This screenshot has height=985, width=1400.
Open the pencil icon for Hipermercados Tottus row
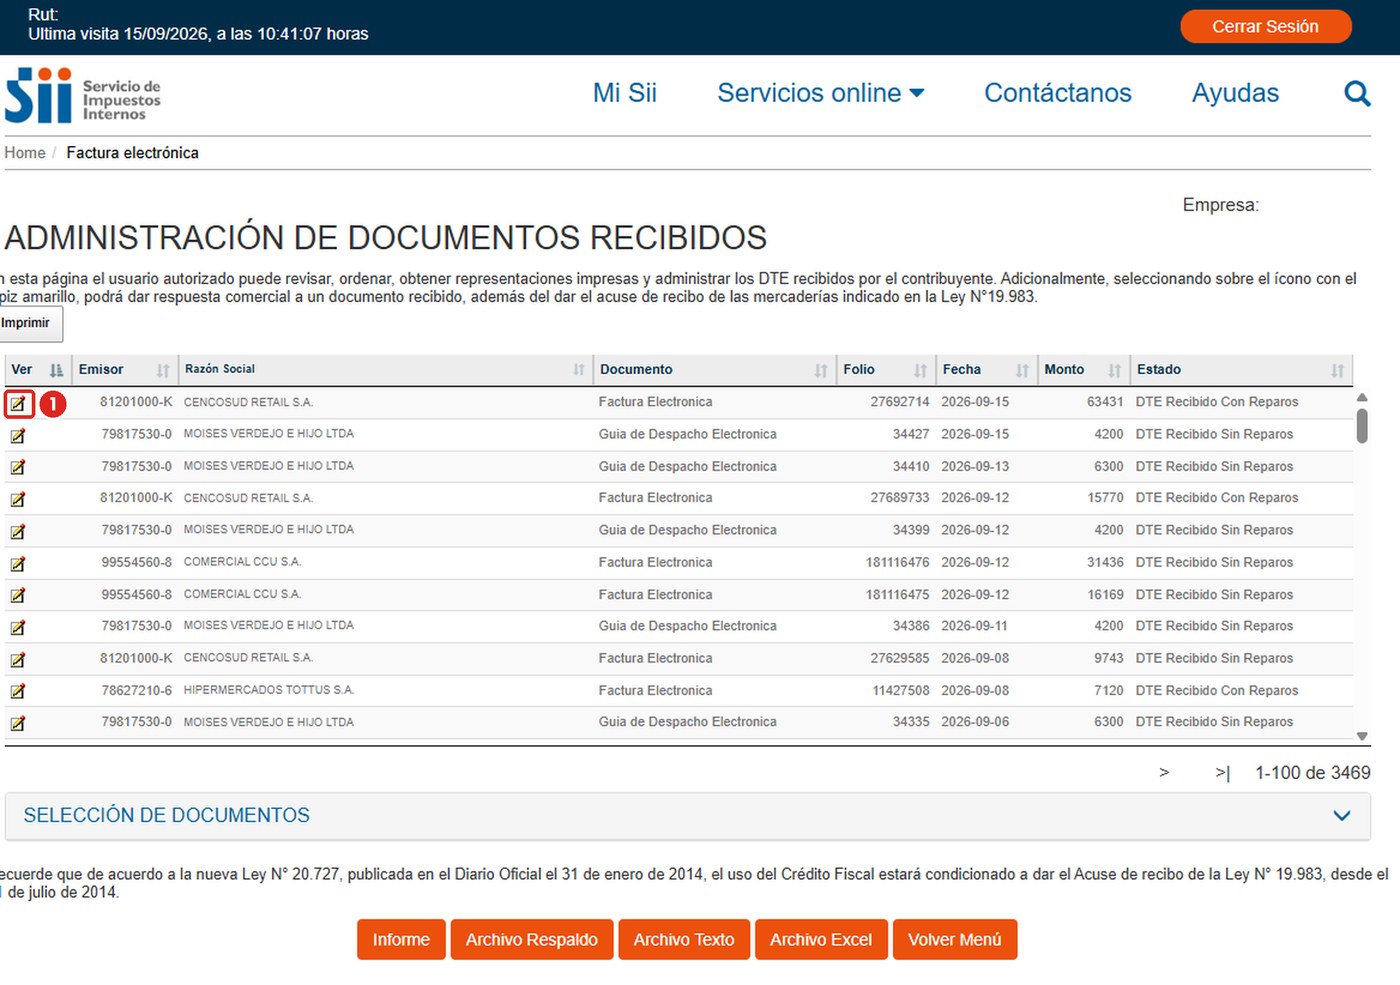[x=18, y=691]
